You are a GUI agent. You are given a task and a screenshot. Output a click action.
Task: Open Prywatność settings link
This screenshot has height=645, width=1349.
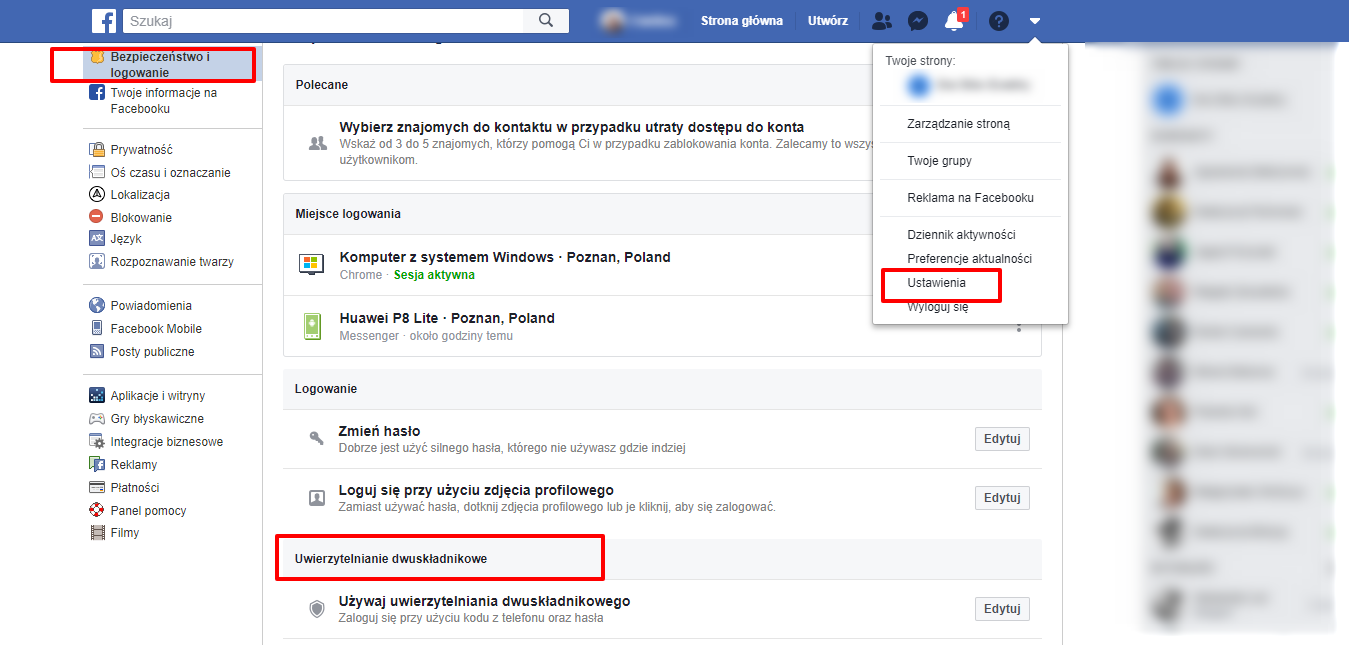142,150
